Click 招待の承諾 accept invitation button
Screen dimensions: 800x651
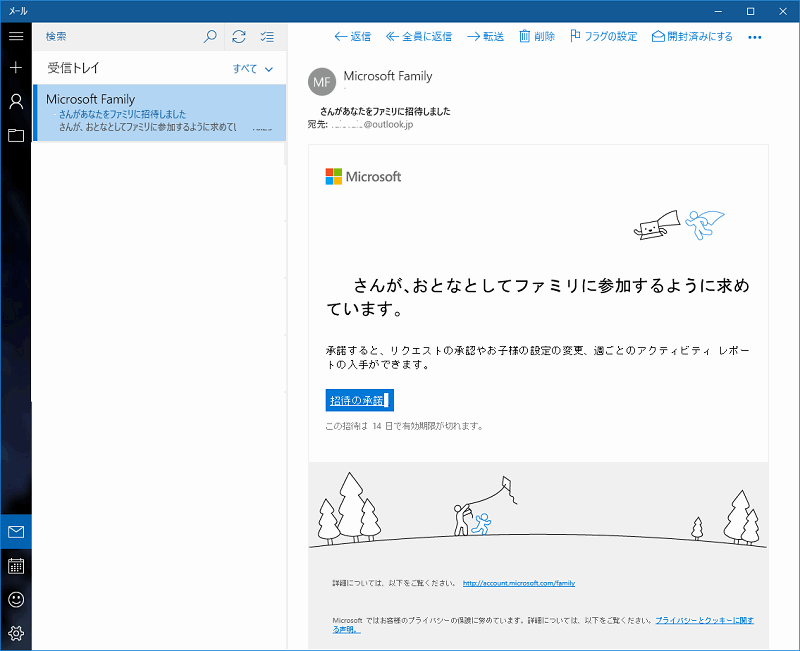[360, 400]
